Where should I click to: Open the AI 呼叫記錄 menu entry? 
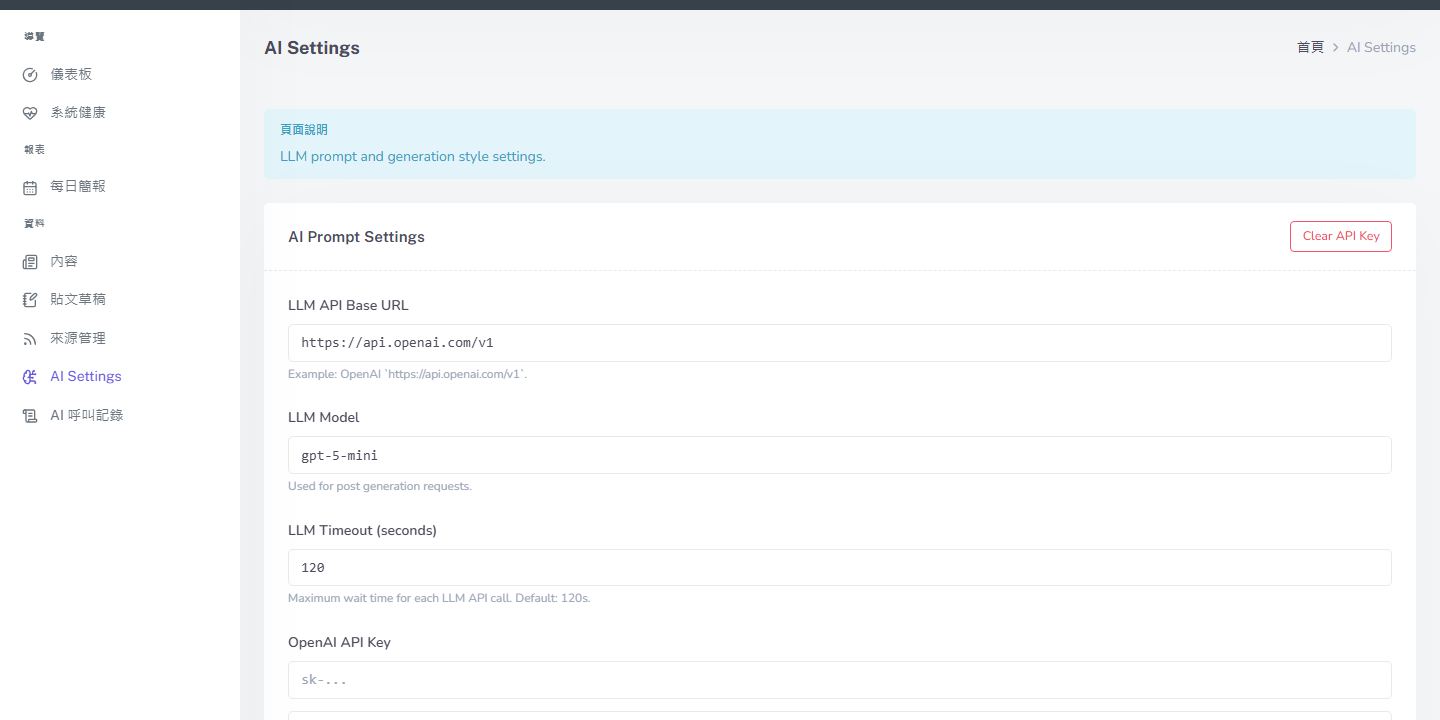click(x=87, y=415)
